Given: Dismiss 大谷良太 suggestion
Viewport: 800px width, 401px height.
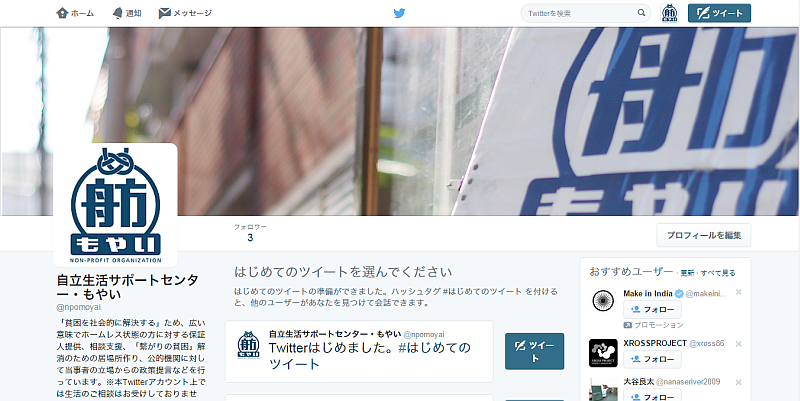Looking at the screenshot, I should point(738,382).
